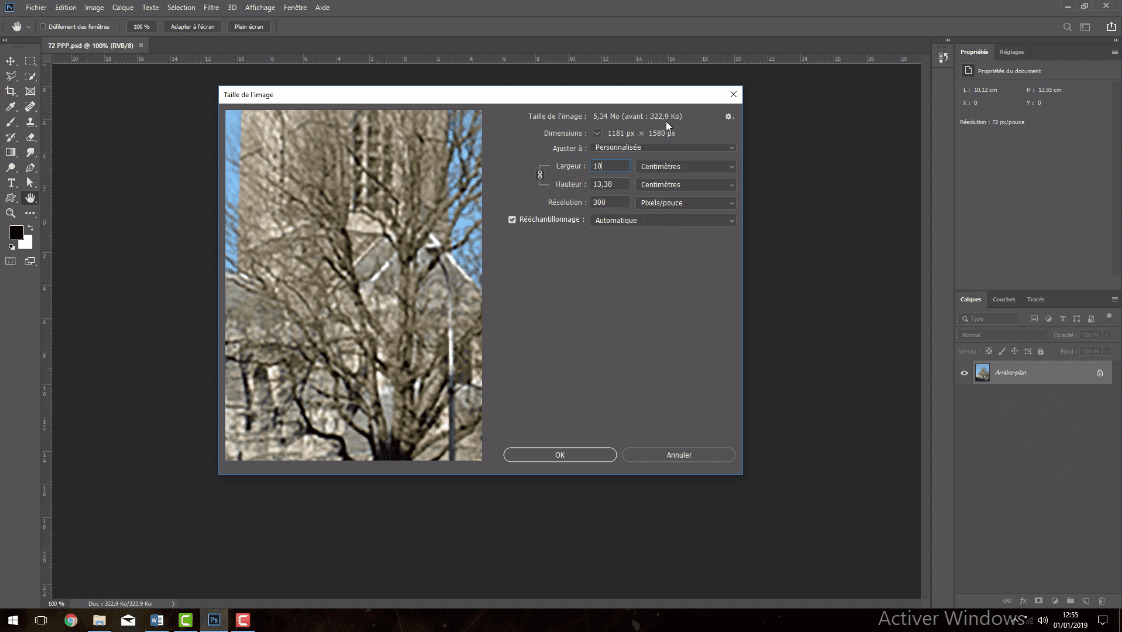Open the Calque menu
The image size is (1122, 632).
123,7
